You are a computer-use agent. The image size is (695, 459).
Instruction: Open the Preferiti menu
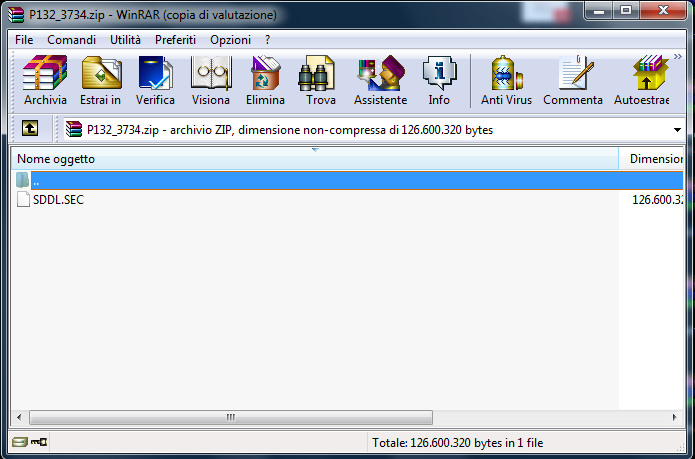pyautogui.click(x=175, y=40)
